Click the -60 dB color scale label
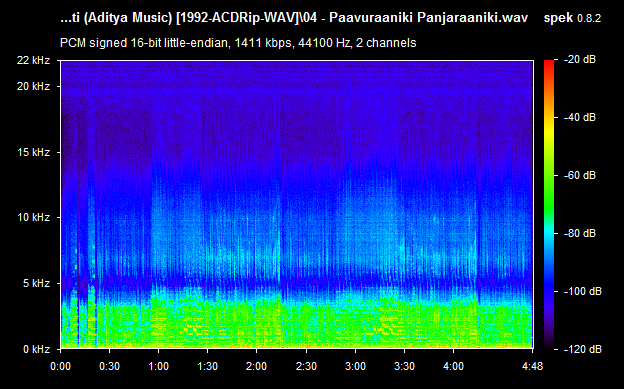The height and width of the screenshot is (389, 624). [580, 175]
